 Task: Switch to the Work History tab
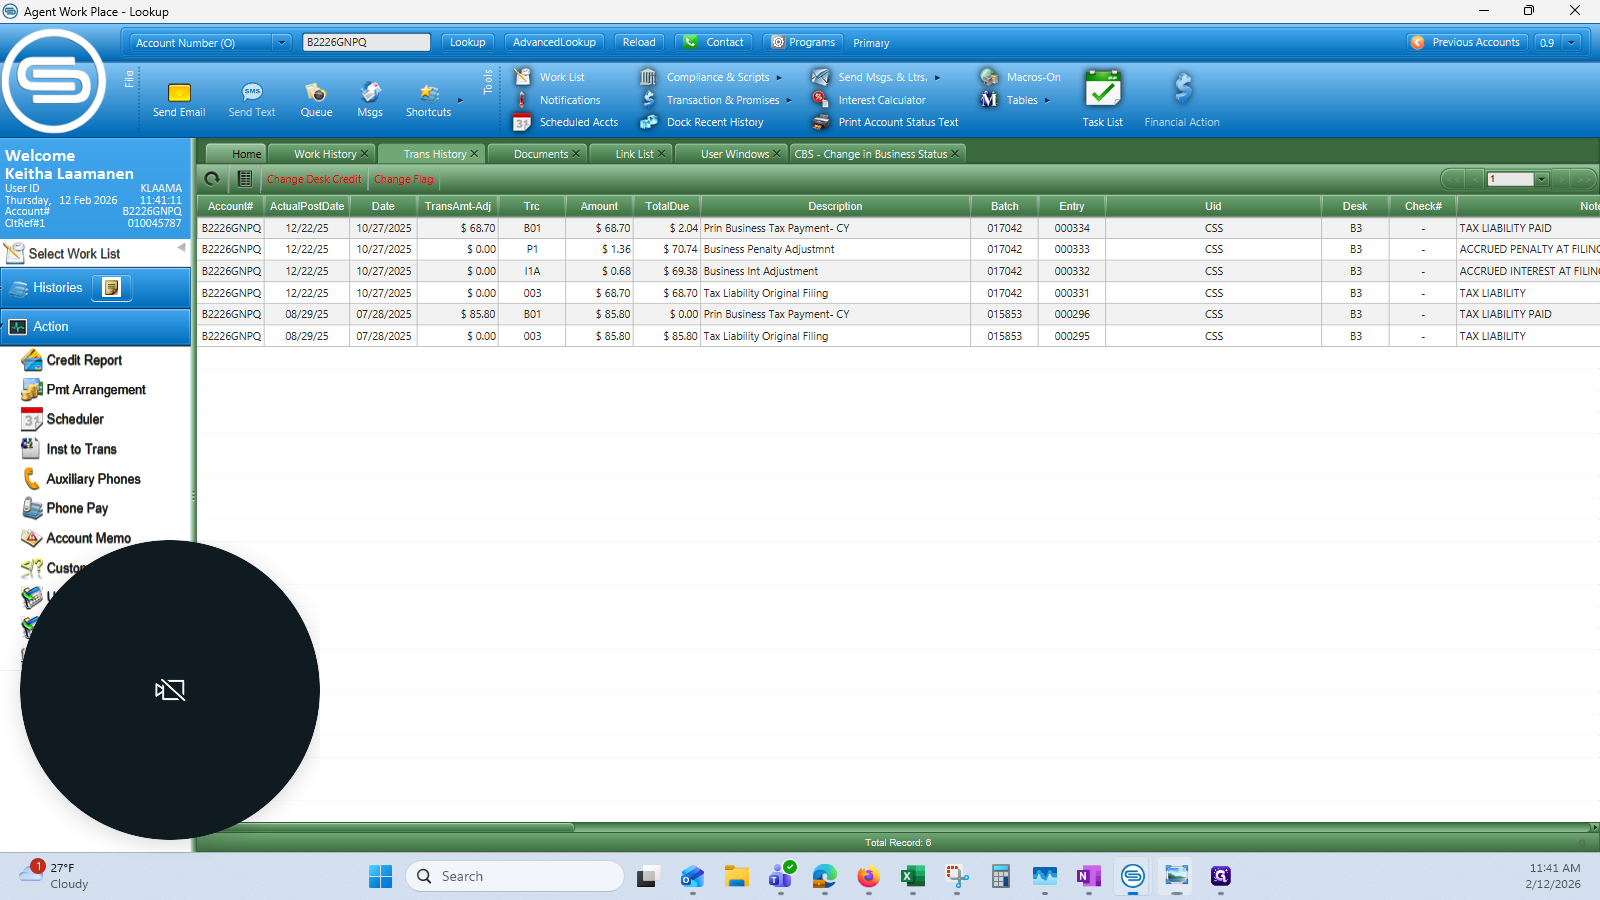point(325,154)
